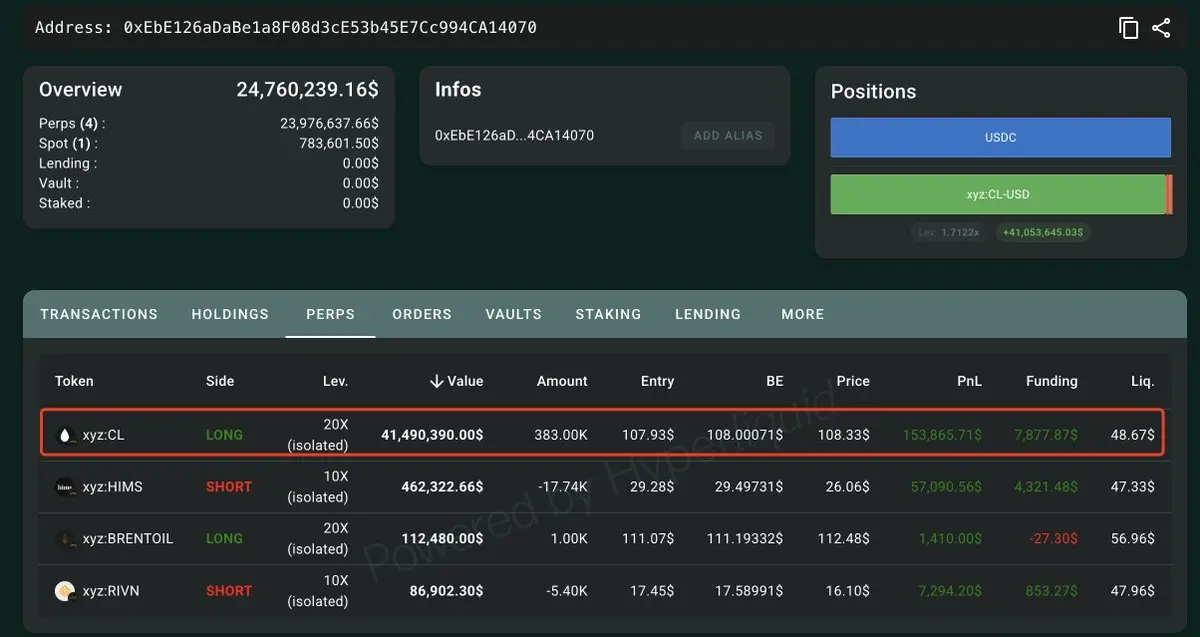The width and height of the screenshot is (1200, 637).
Task: Open the TRANSACTIONS tab
Action: 99,314
